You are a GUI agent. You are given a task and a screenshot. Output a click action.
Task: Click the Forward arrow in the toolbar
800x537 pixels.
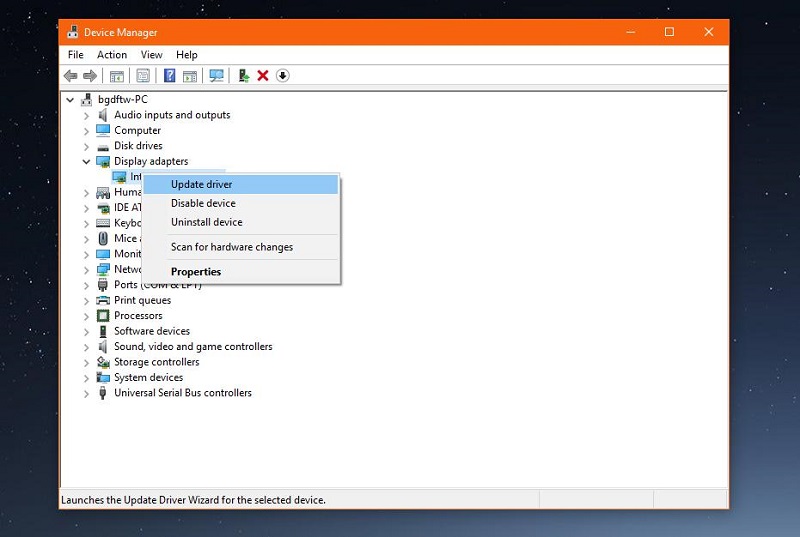tap(90, 76)
